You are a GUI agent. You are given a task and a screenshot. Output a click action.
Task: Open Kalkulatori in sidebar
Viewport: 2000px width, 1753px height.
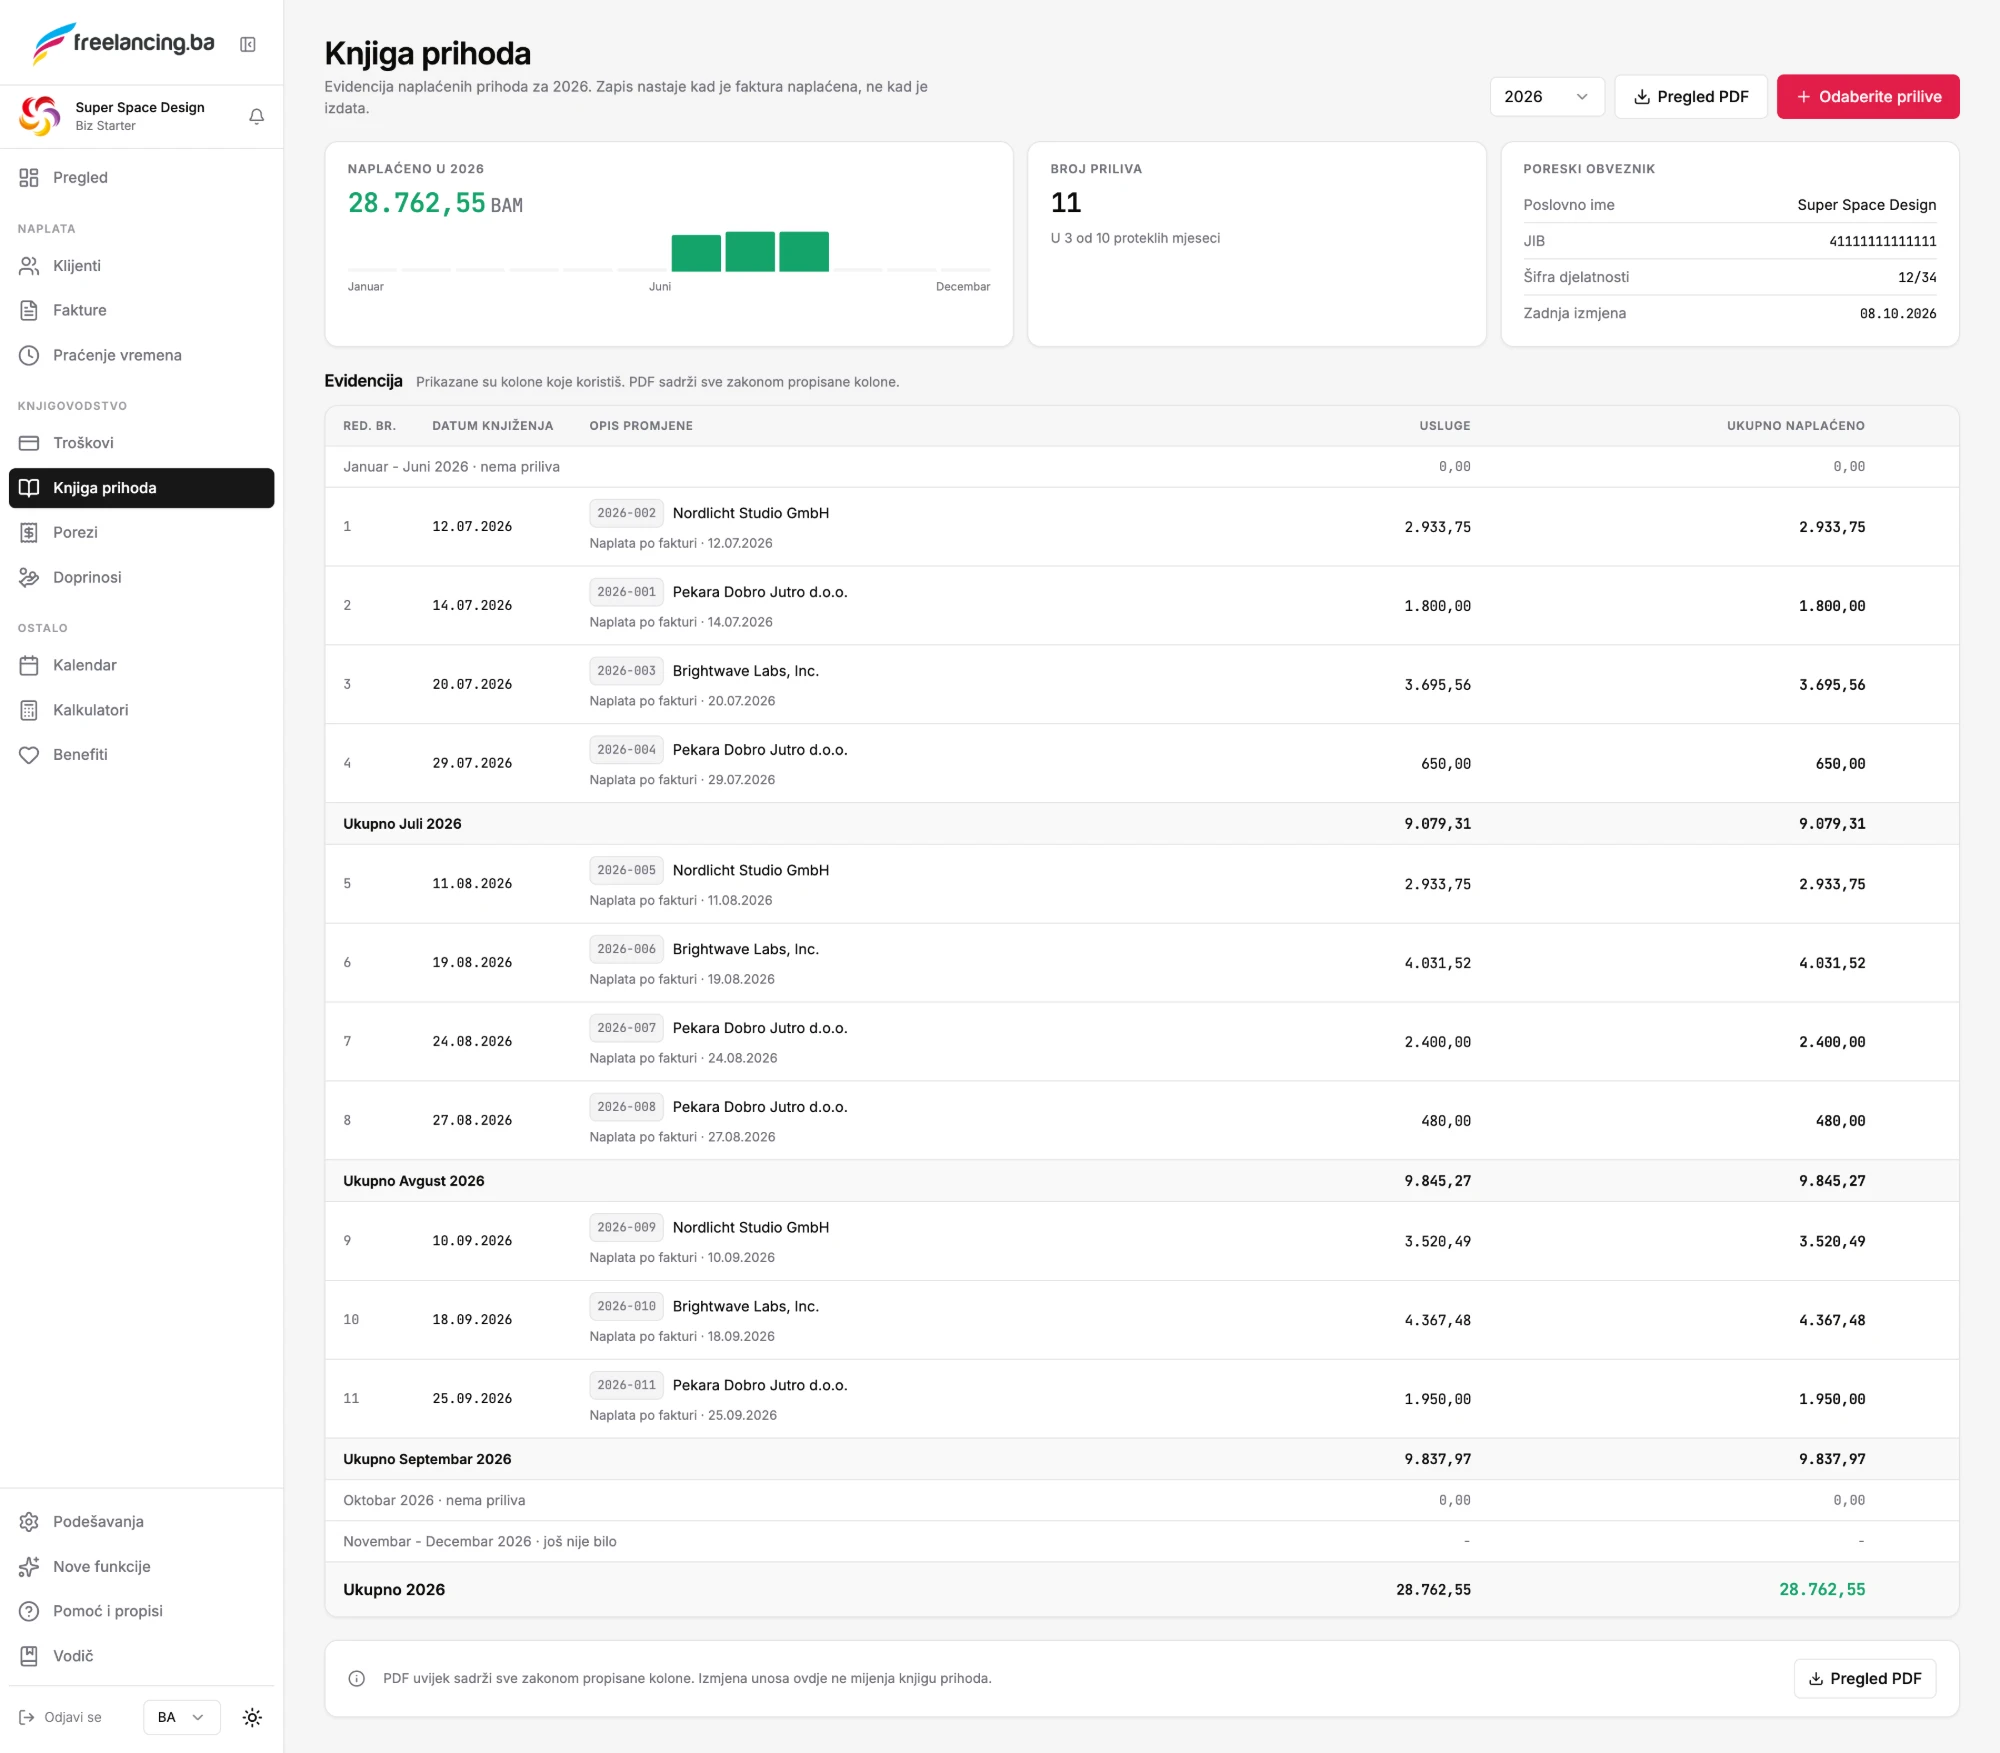point(141,710)
